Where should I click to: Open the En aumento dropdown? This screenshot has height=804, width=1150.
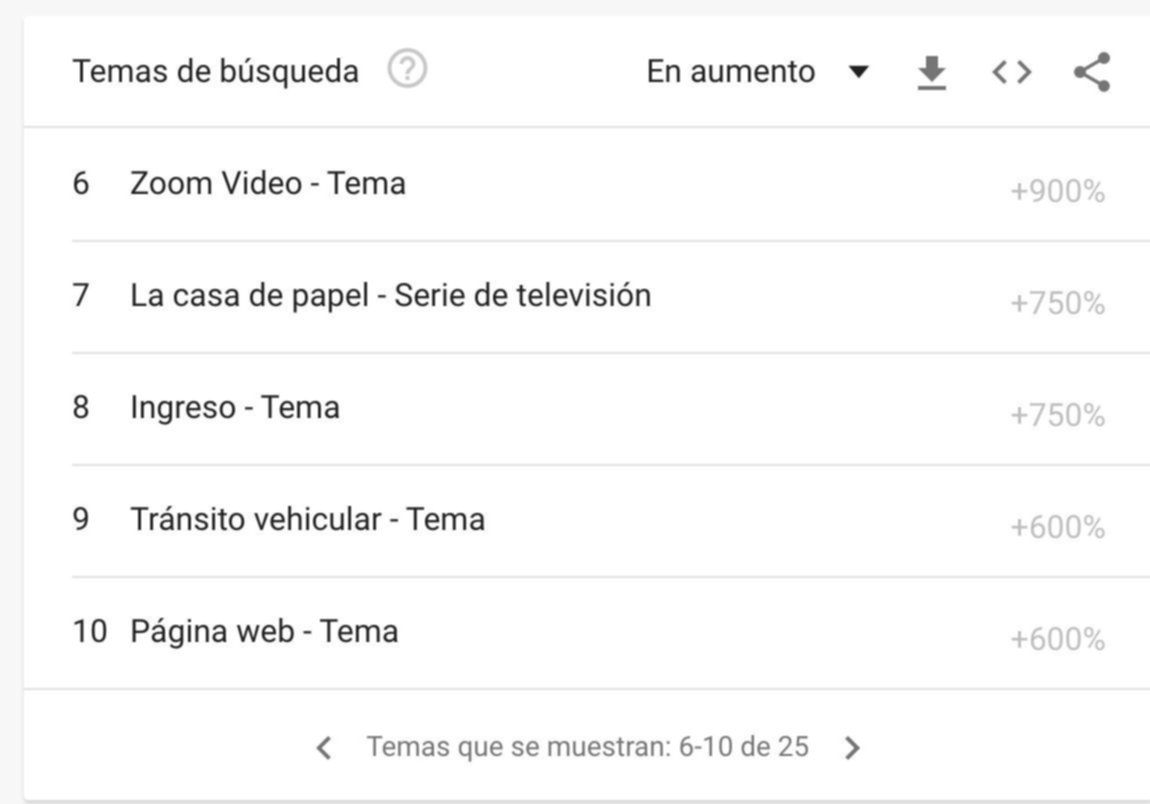coord(730,72)
